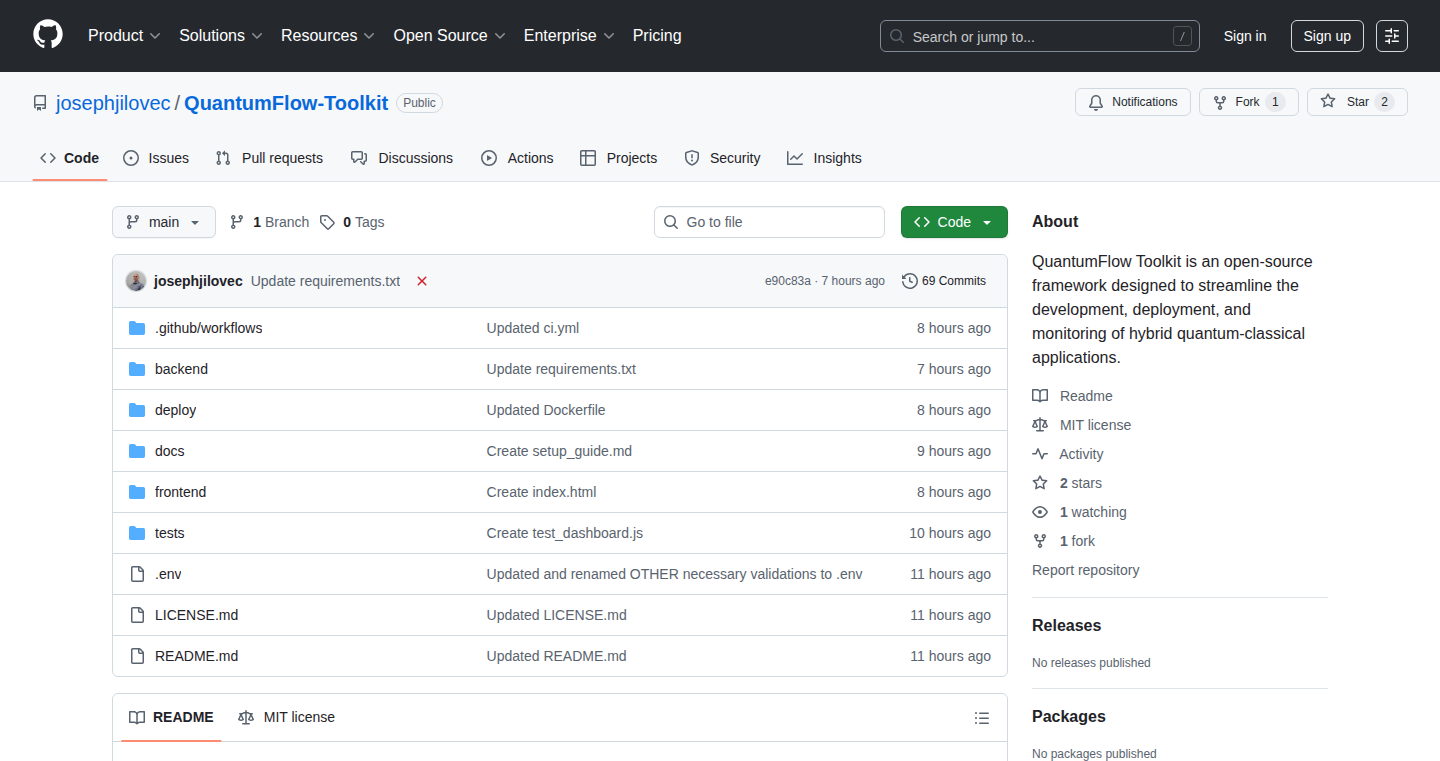1440x761 pixels.
Task: Open the README outline list icon
Action: pyautogui.click(x=982, y=718)
